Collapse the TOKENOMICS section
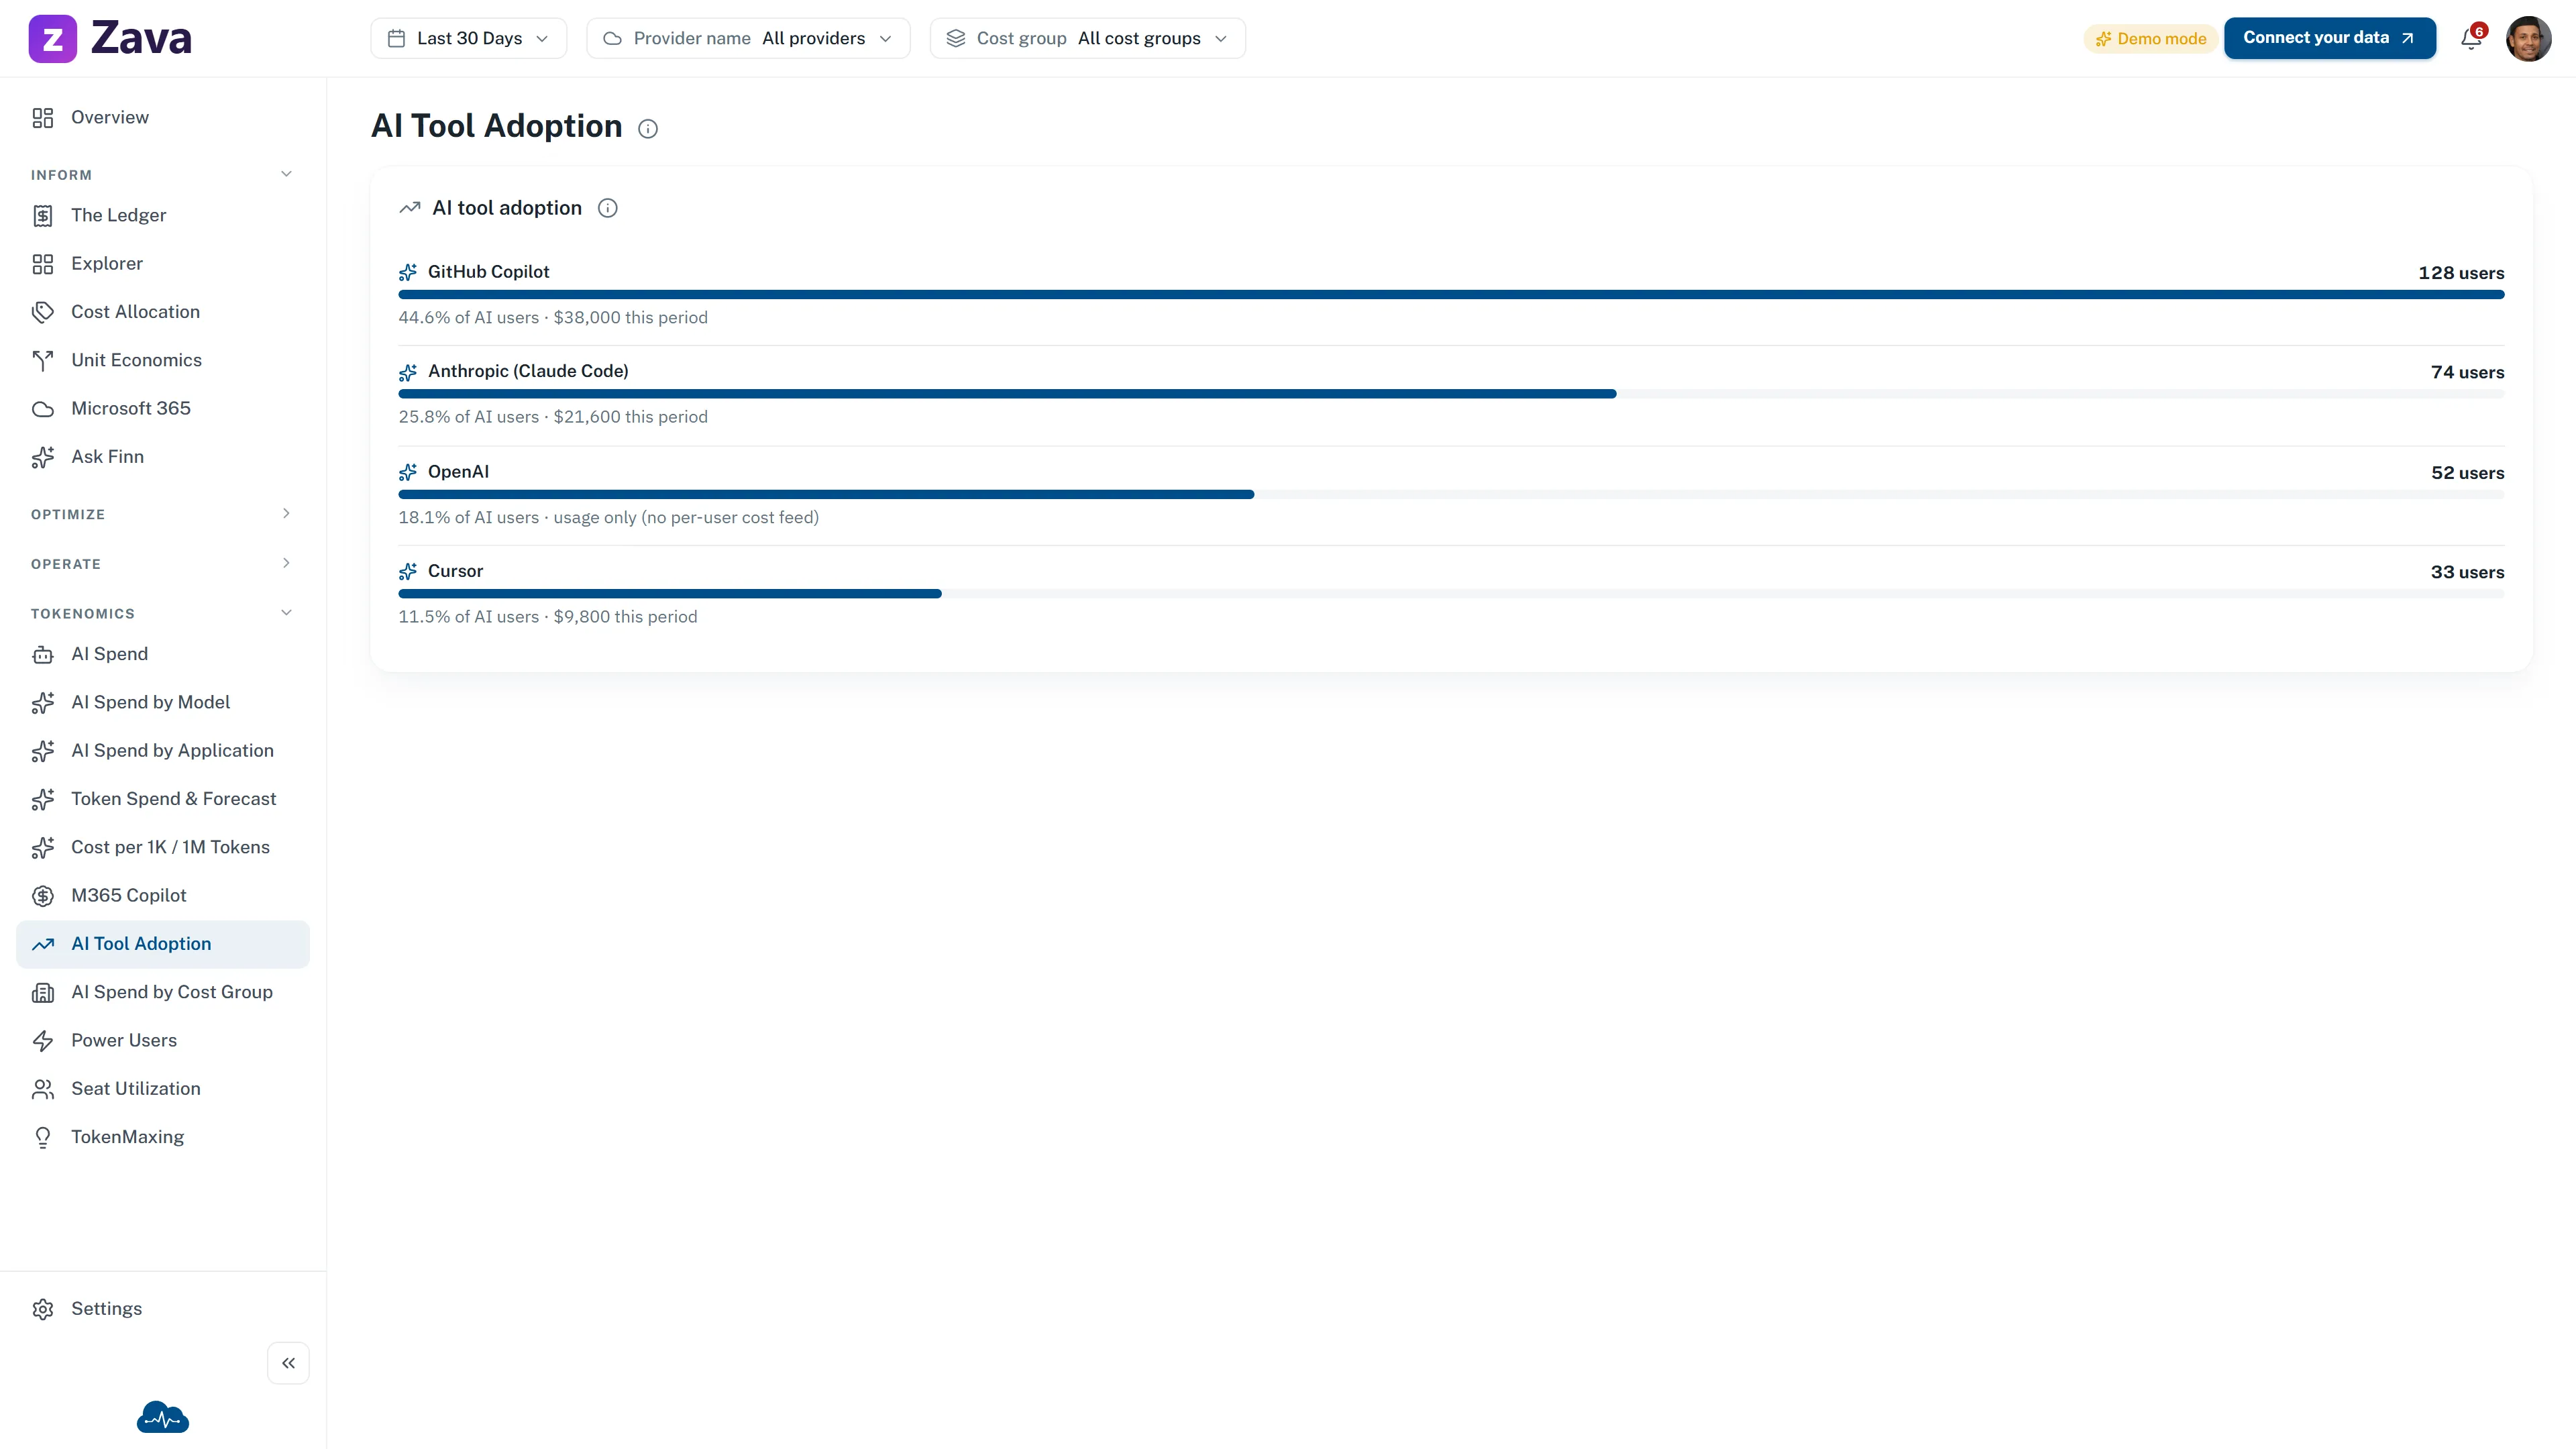The width and height of the screenshot is (2576, 1449). point(286,613)
